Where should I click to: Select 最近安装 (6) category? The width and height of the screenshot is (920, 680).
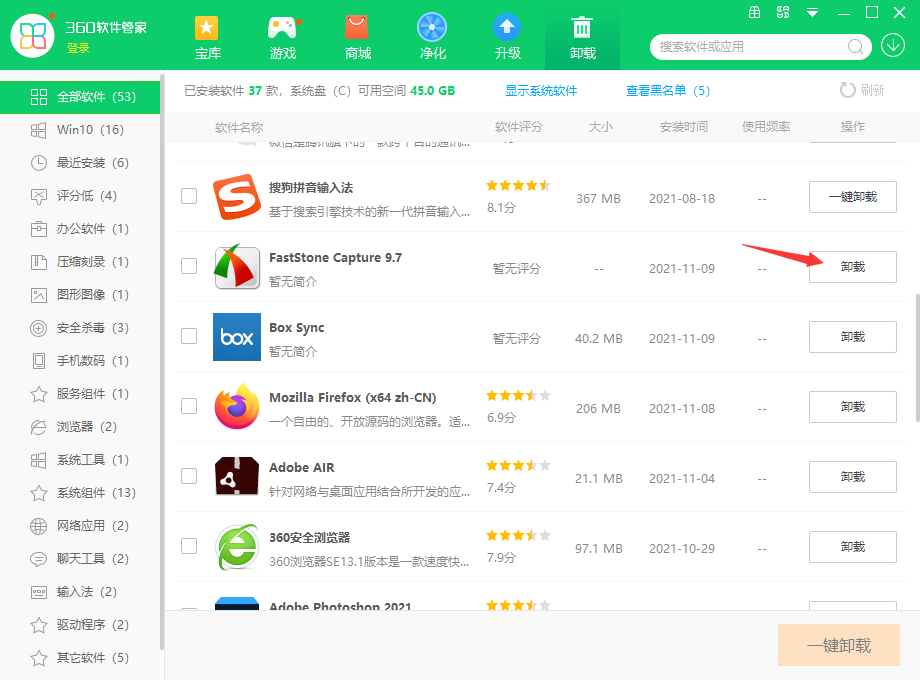coord(80,163)
